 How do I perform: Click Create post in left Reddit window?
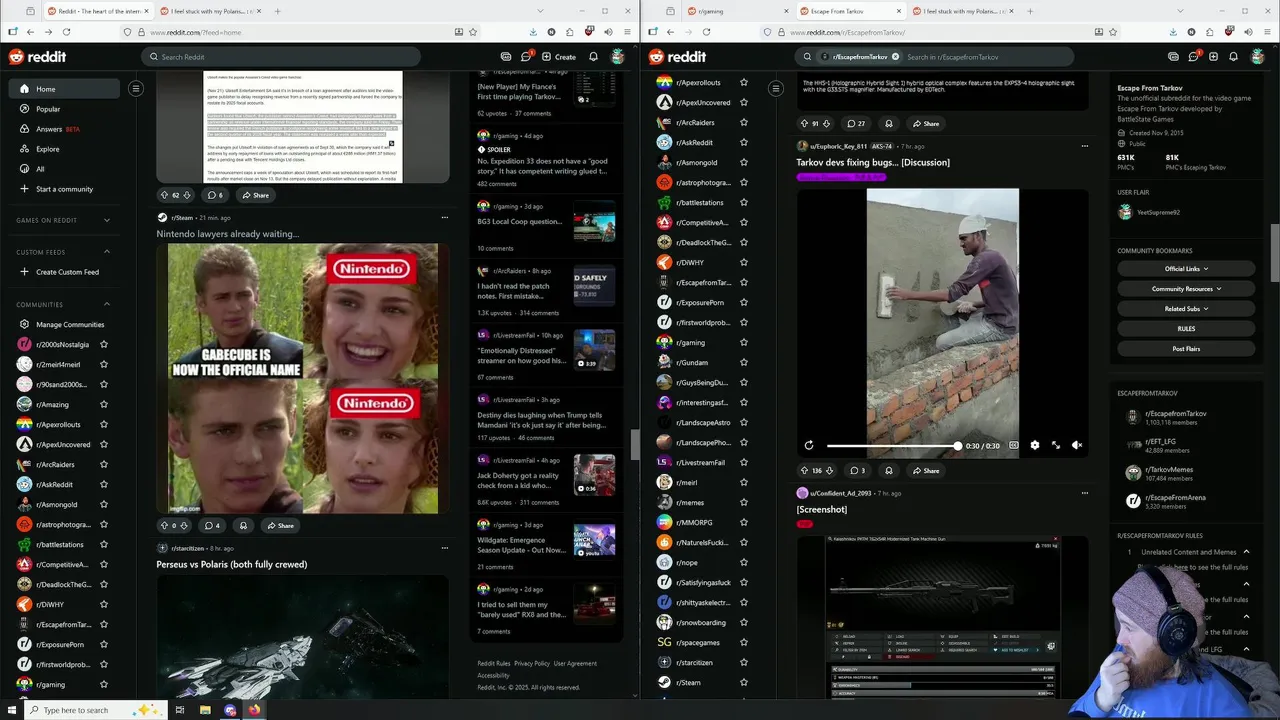(x=559, y=57)
